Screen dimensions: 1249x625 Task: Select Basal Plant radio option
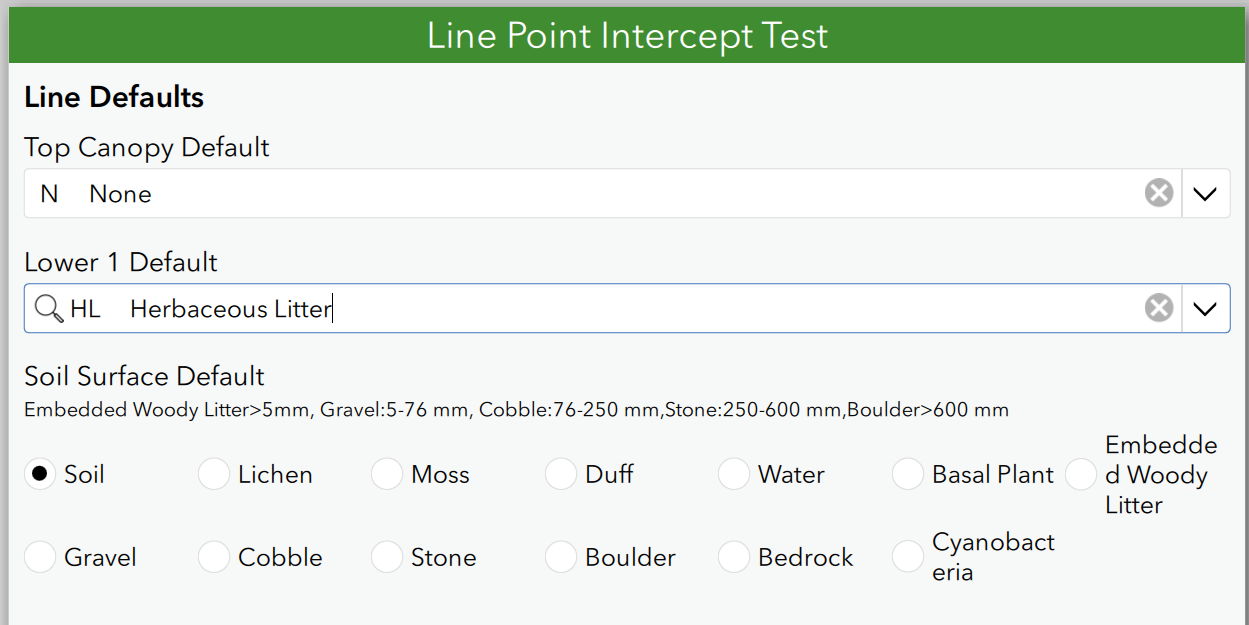pyautogui.click(x=908, y=474)
